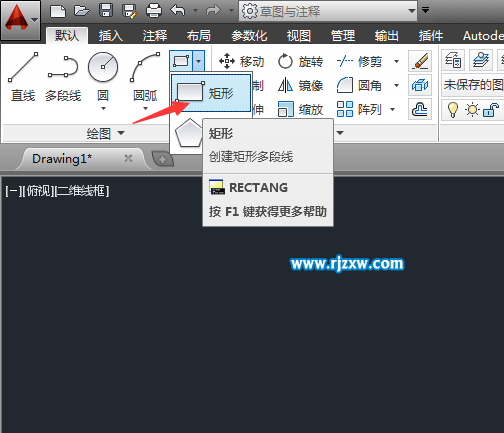Toggle the layer freeze sun icon
The height and width of the screenshot is (433, 504).
[472, 109]
